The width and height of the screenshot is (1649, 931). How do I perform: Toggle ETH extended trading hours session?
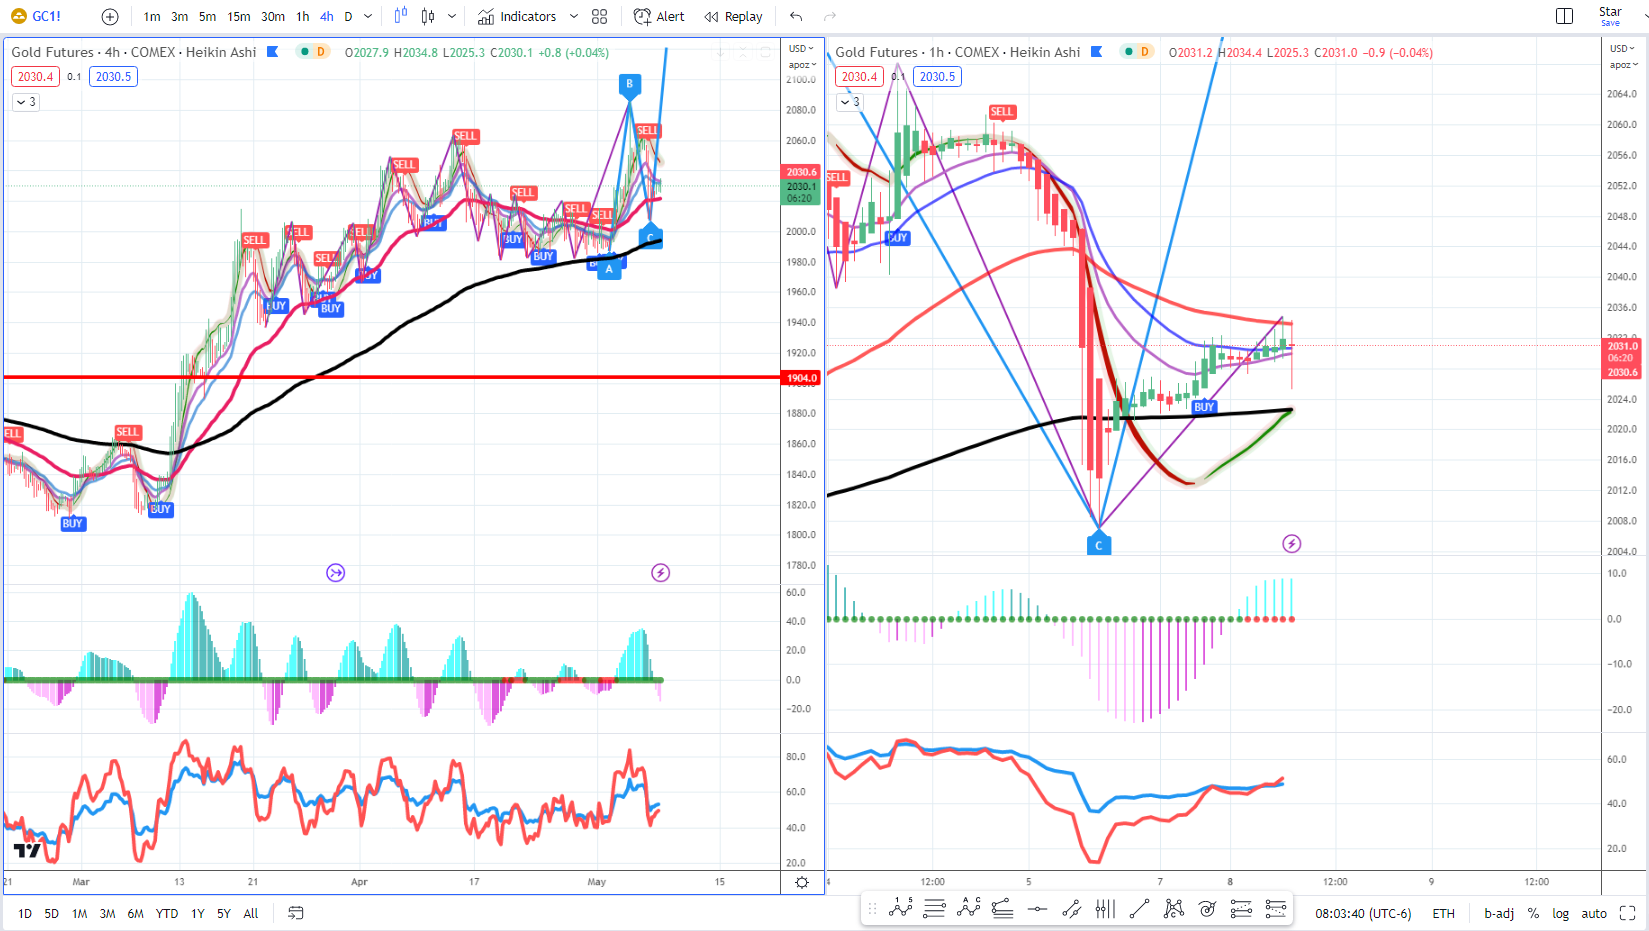click(1444, 913)
